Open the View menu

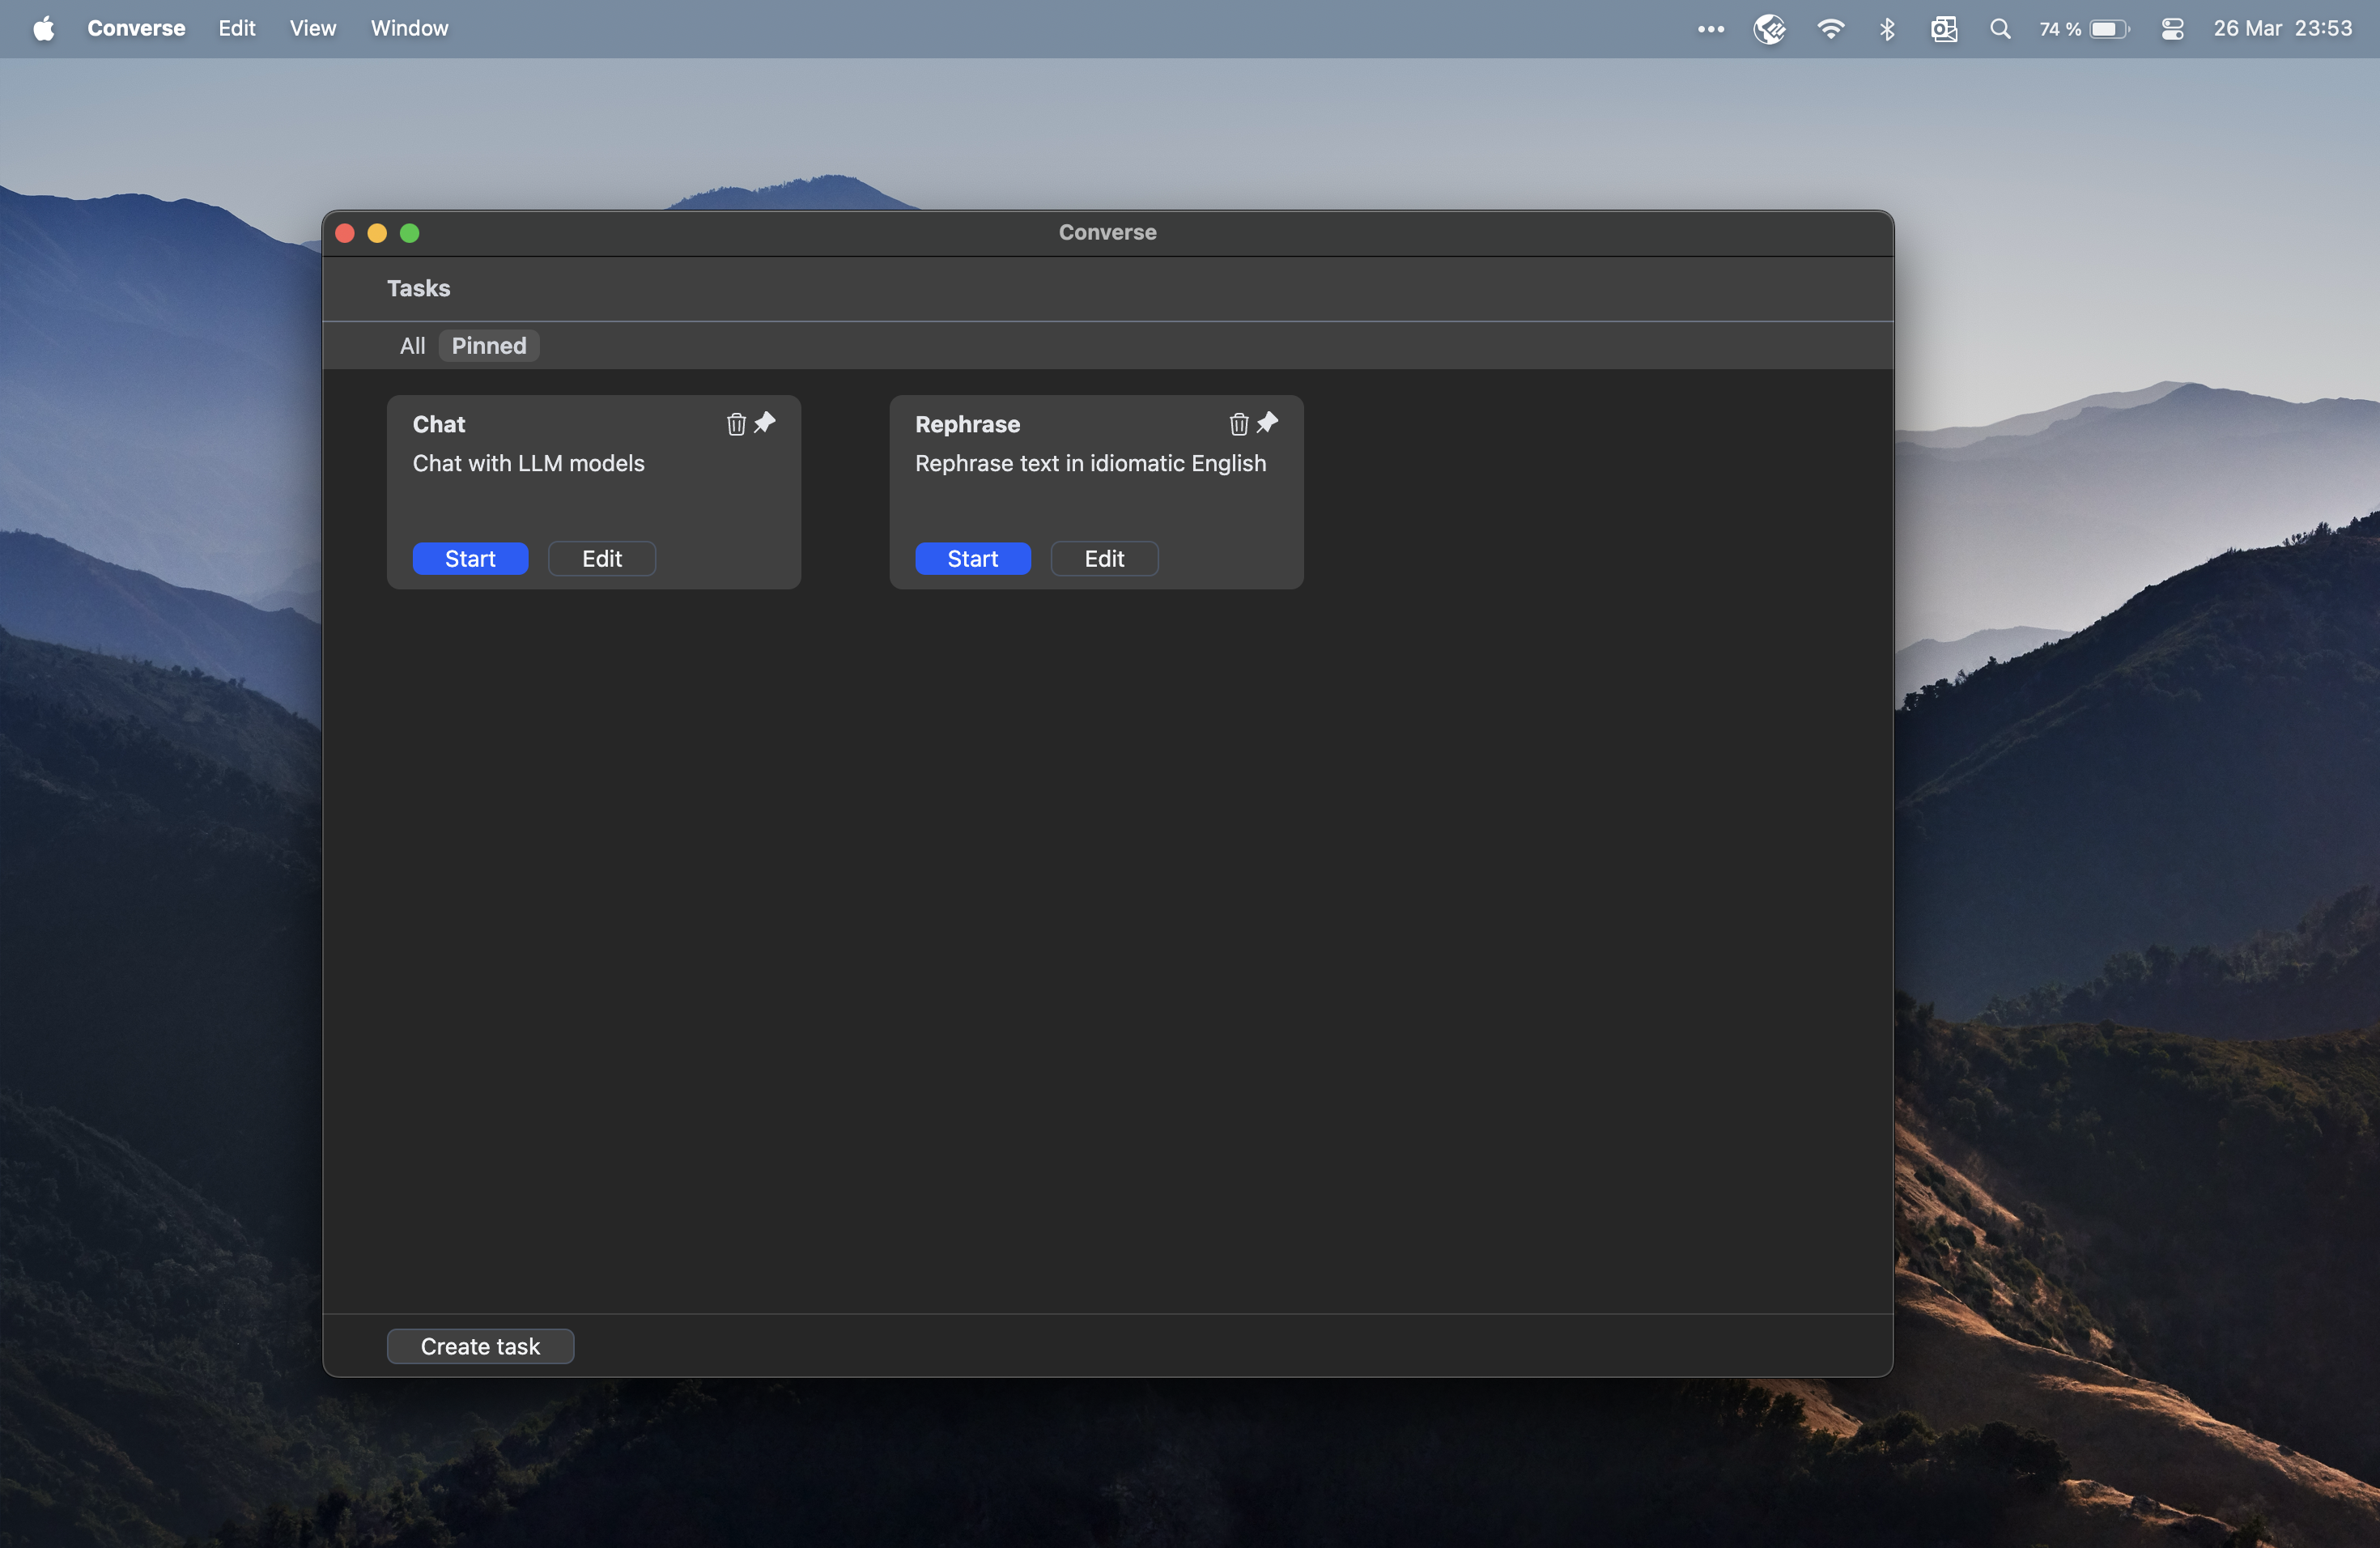313,28
